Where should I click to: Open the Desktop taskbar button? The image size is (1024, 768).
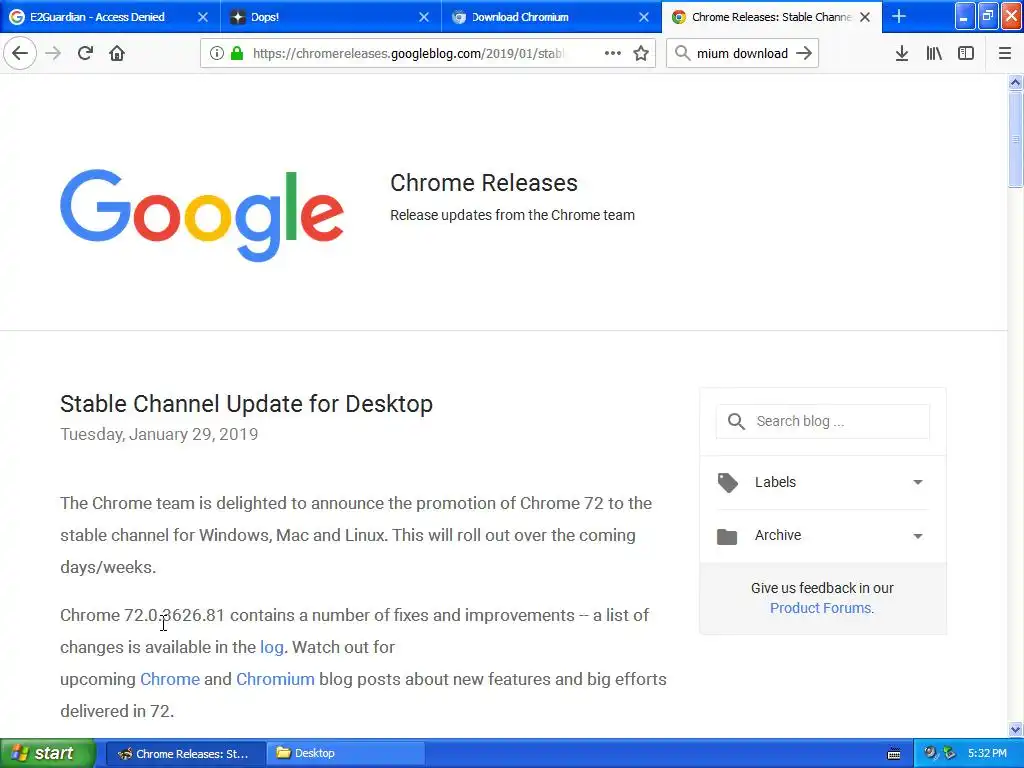point(345,754)
